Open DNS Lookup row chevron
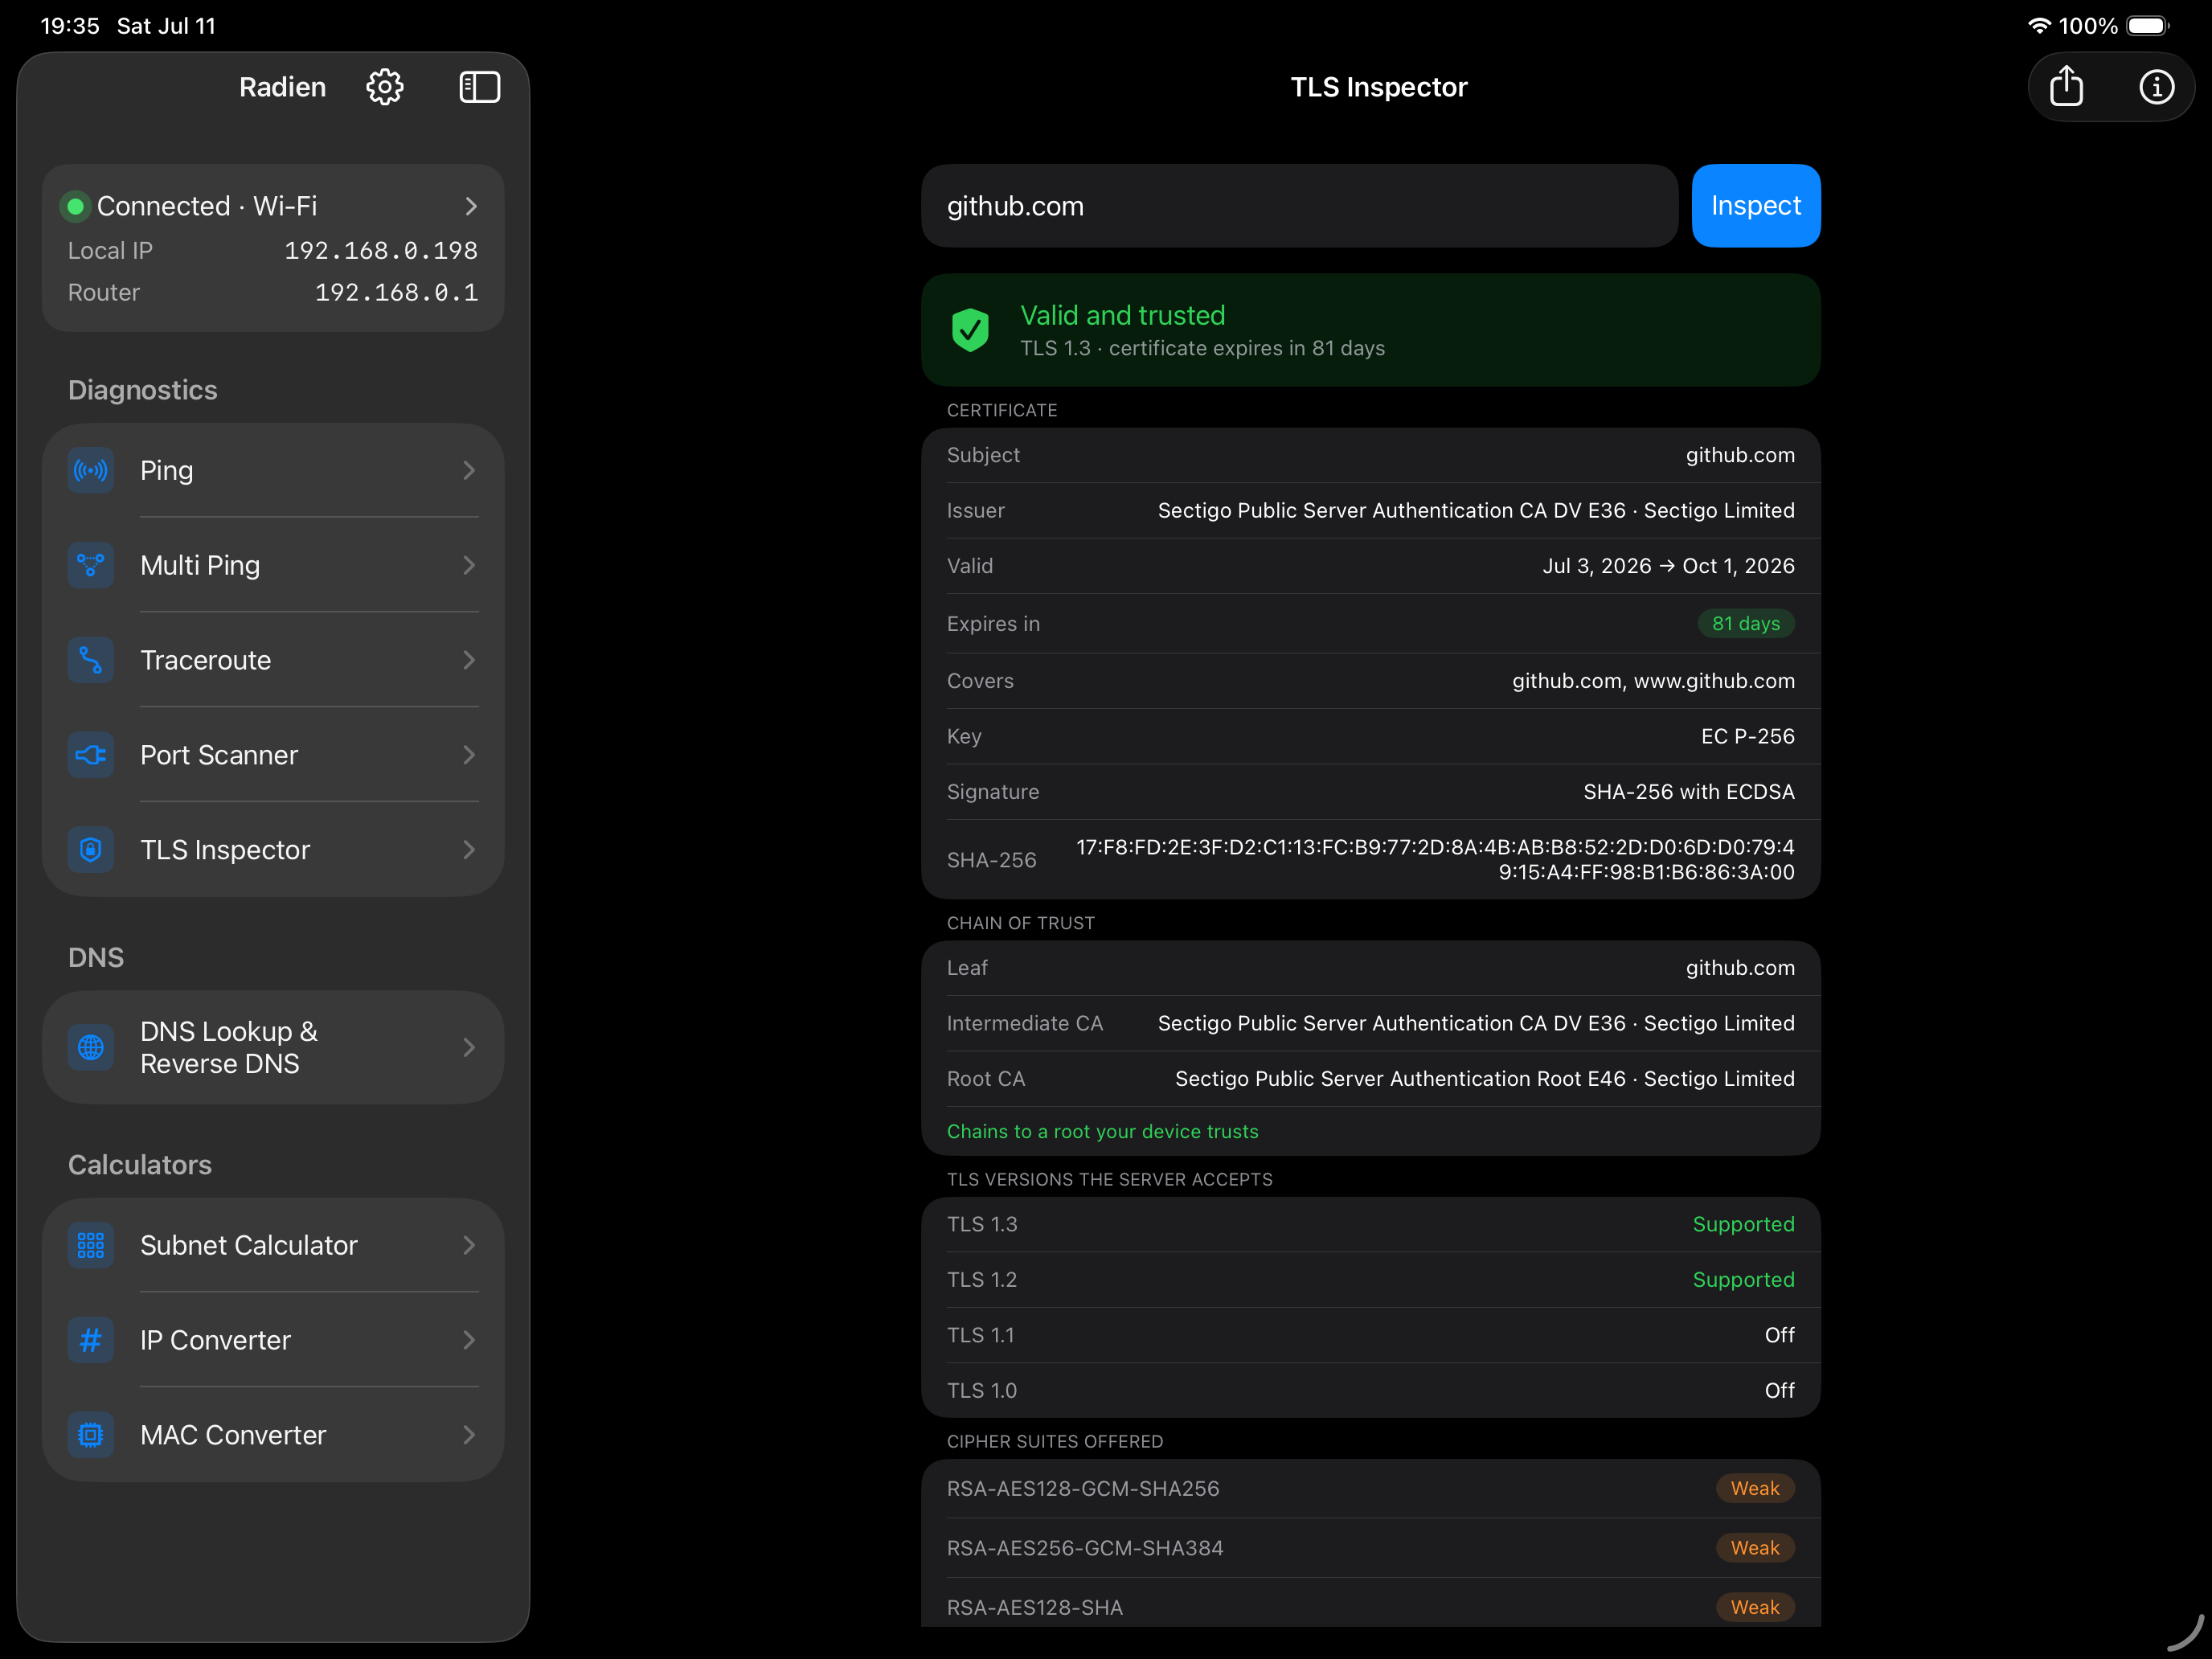 click(x=469, y=1047)
